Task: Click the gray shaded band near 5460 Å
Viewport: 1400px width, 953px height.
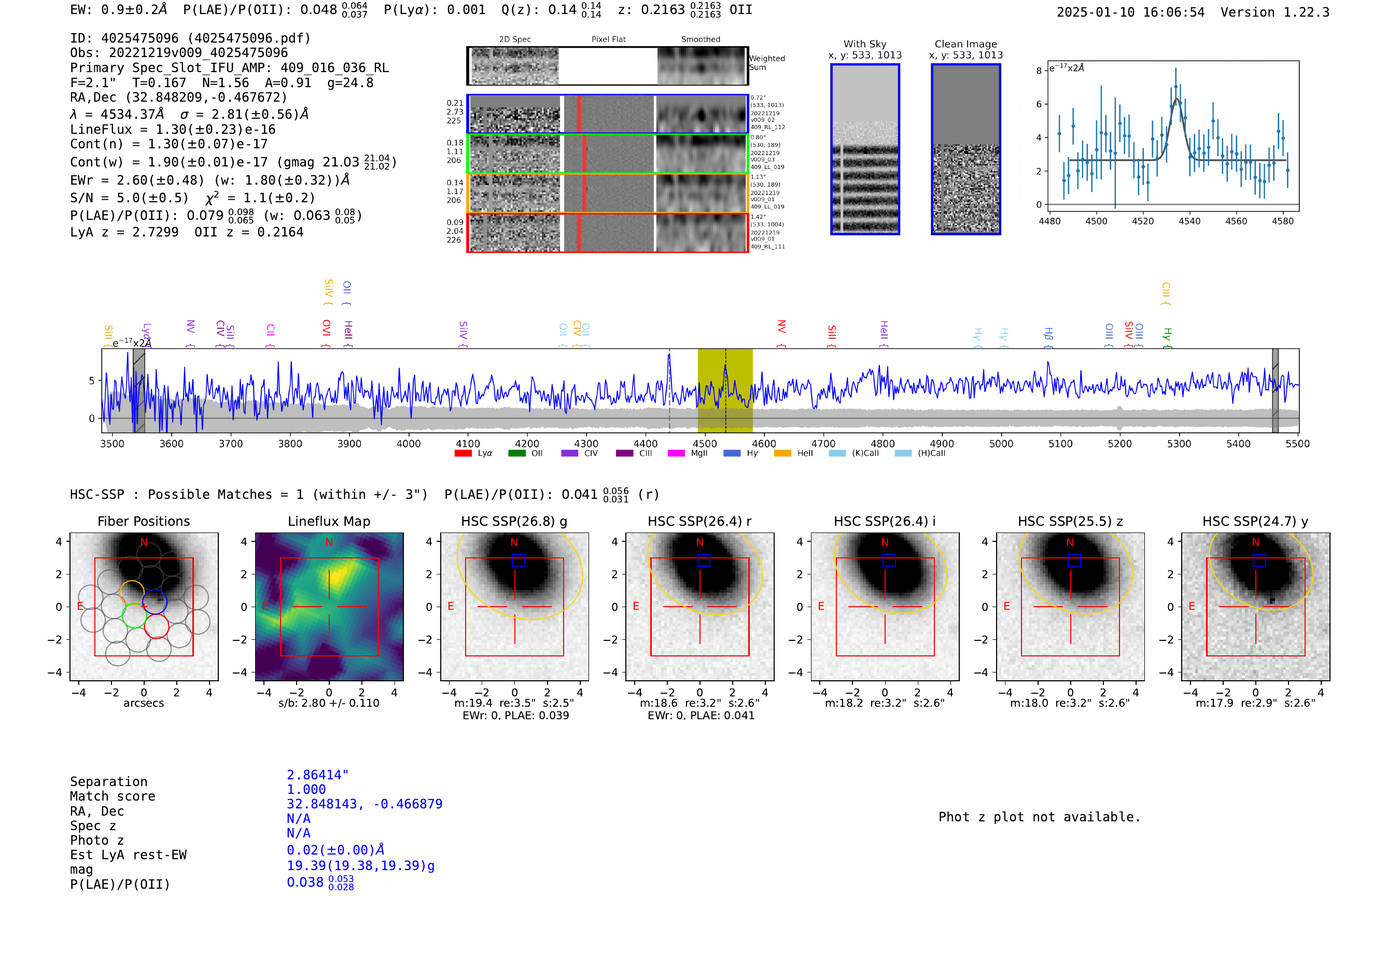Action: (1275, 390)
